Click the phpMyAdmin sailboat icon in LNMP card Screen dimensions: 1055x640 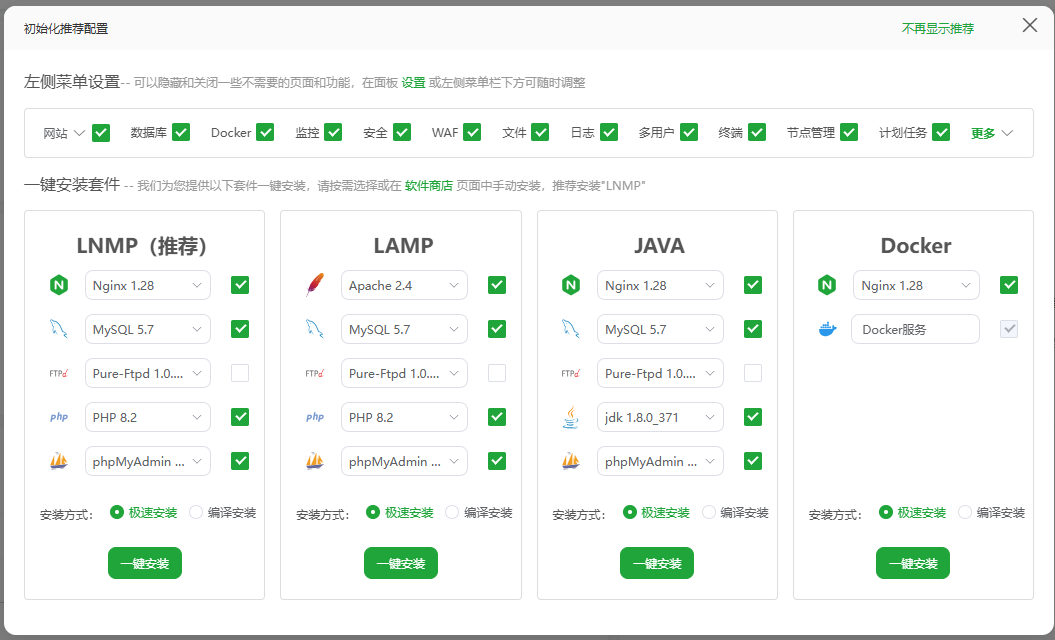(x=59, y=461)
